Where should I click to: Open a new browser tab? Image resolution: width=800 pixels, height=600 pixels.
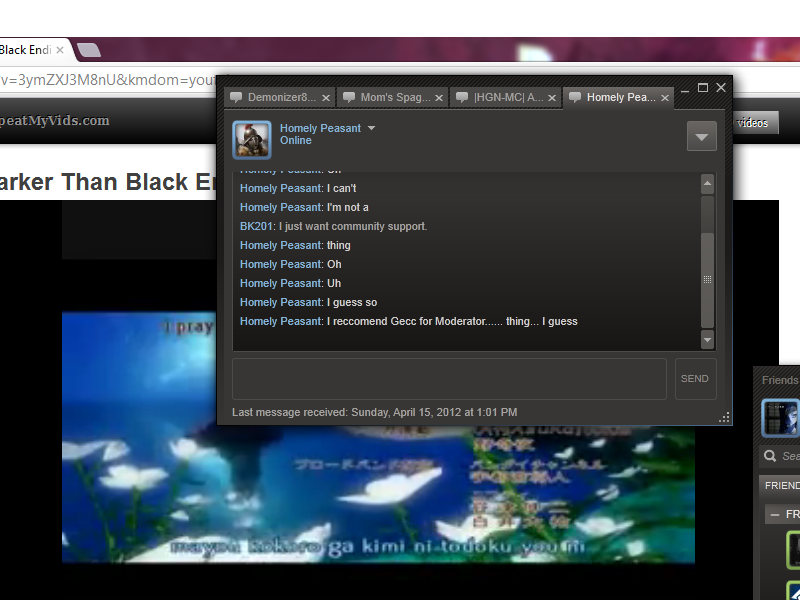click(89, 50)
